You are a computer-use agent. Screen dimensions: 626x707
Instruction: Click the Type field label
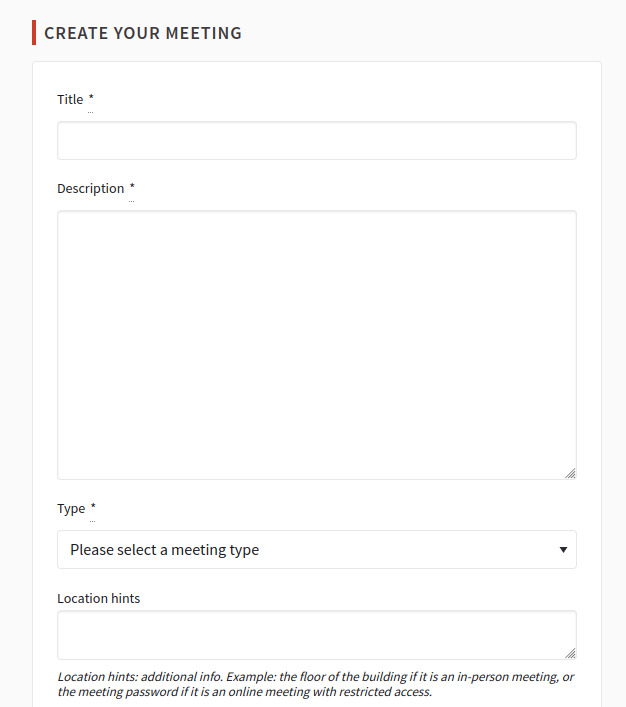click(x=71, y=509)
